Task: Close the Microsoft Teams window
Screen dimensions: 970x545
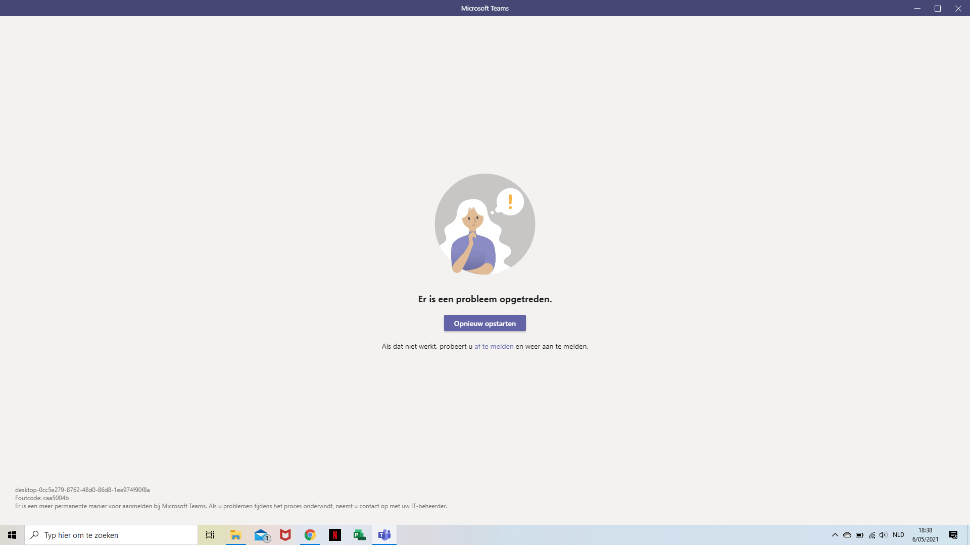Action: pos(958,8)
